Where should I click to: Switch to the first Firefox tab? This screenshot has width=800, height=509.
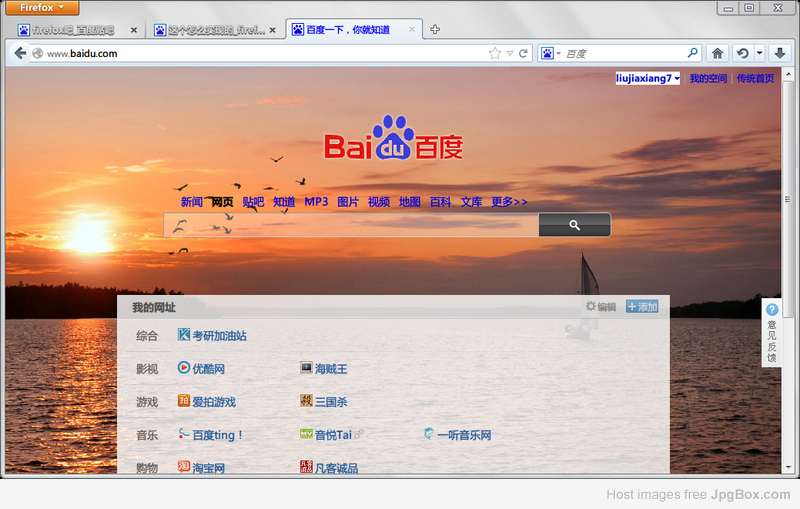[75, 30]
